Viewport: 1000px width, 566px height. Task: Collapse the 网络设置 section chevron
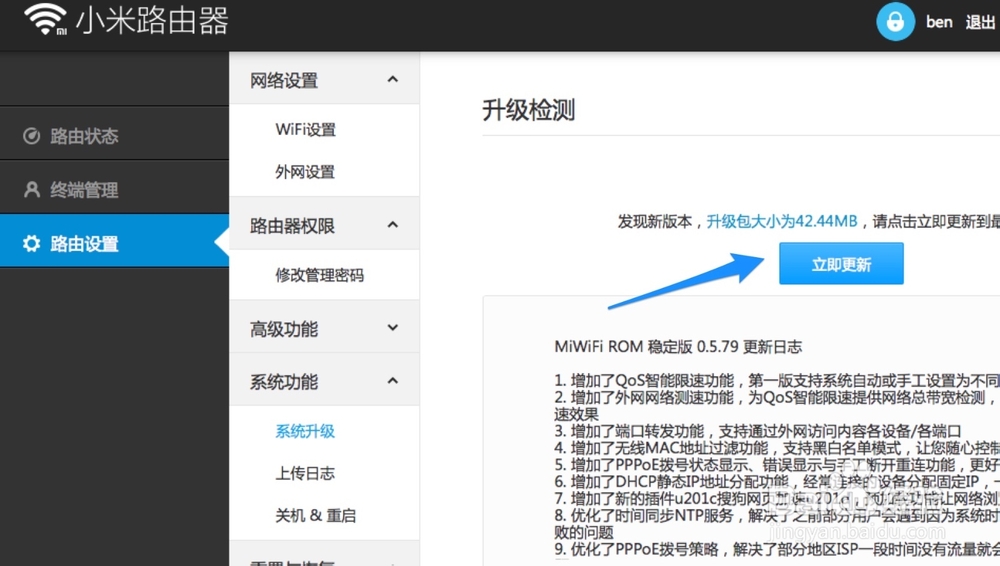393,79
